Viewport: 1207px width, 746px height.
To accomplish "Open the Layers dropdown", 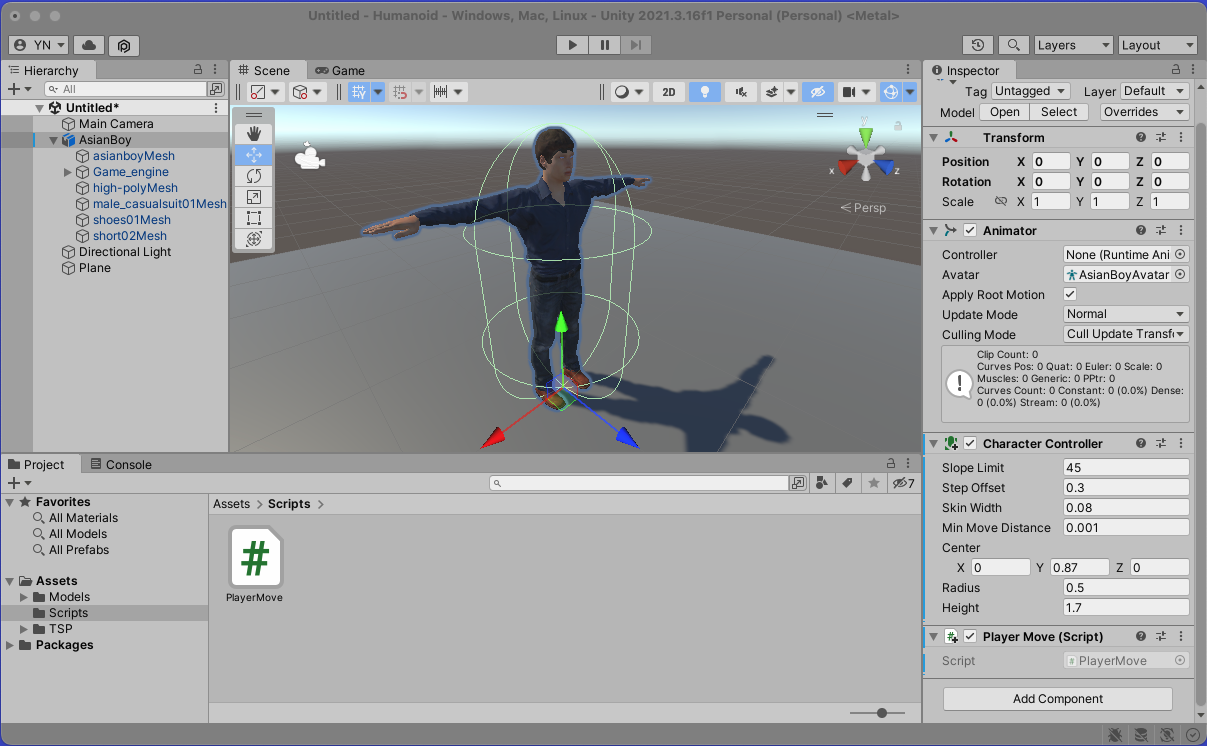I will [1072, 45].
